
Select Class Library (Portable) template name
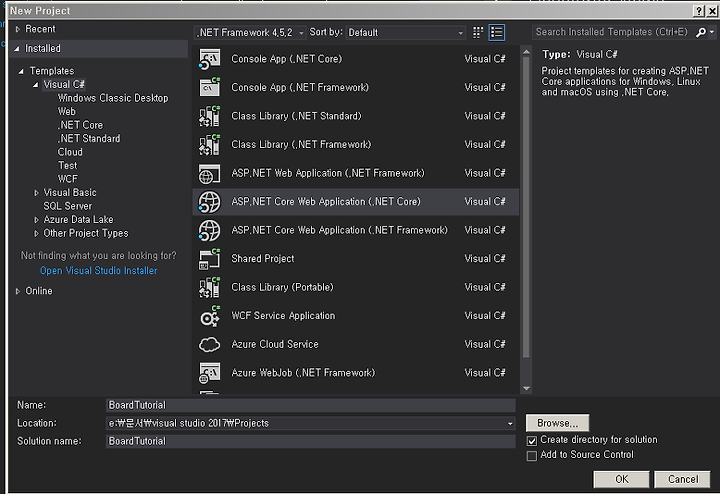(282, 287)
